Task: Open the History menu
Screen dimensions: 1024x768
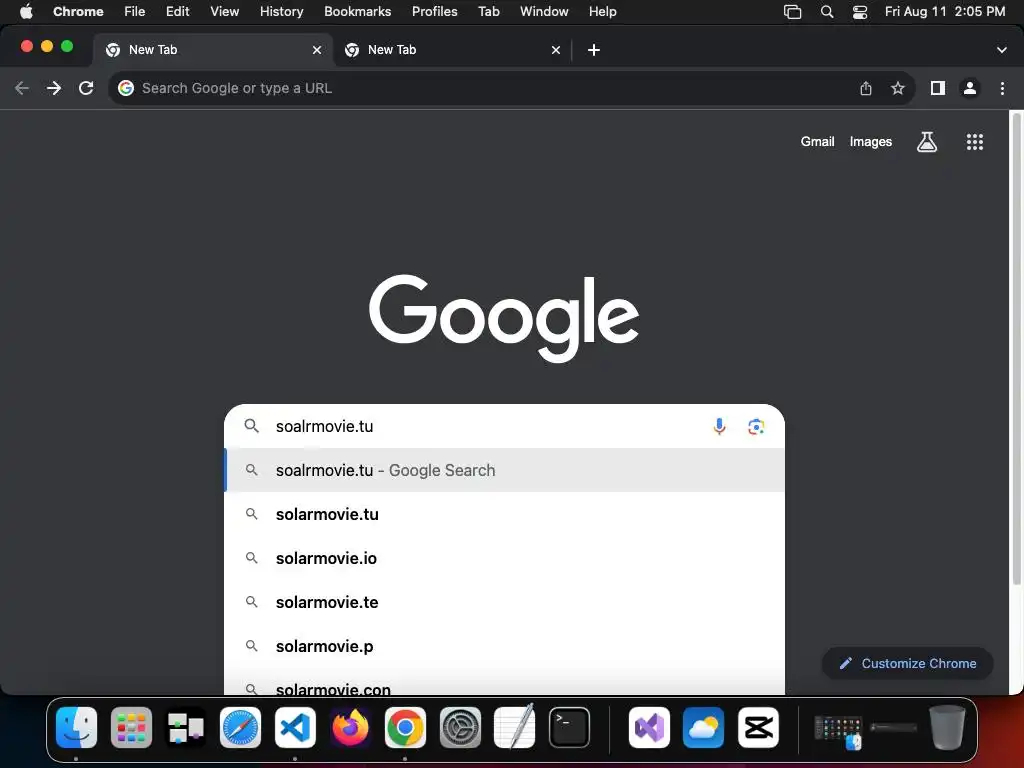Action: pyautogui.click(x=281, y=12)
